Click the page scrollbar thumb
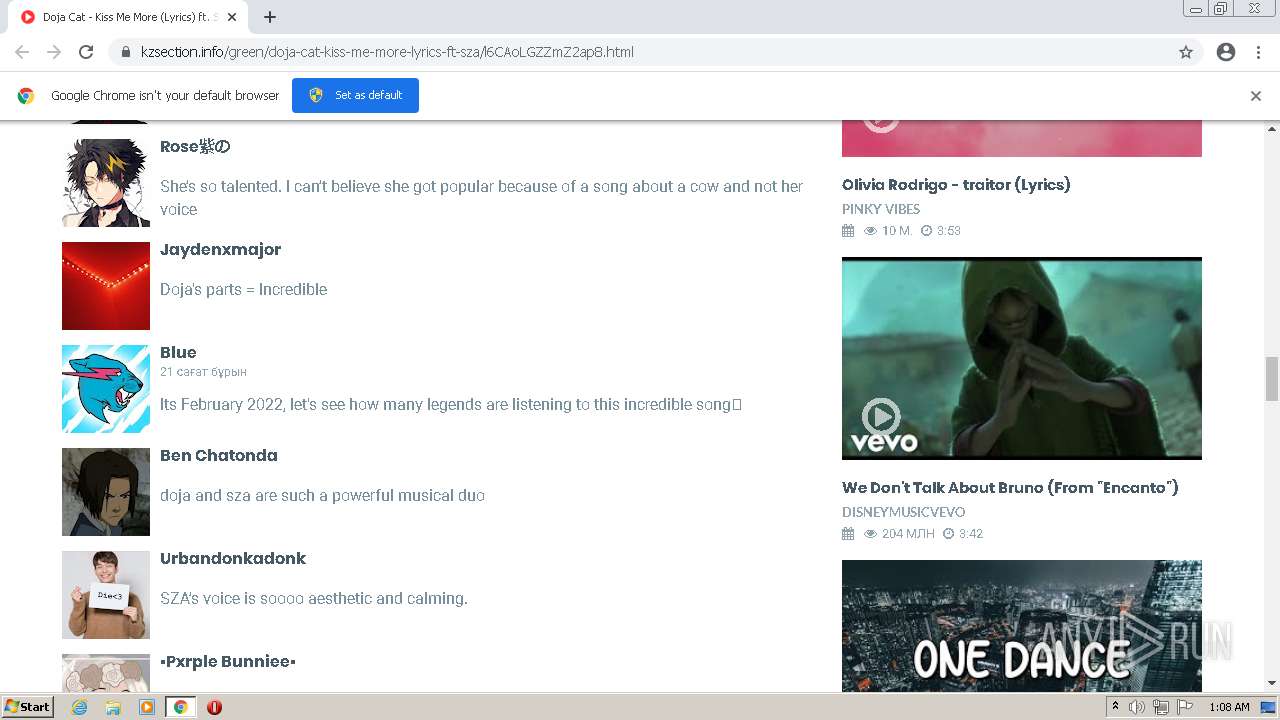The width and height of the screenshot is (1280, 720). click(1272, 378)
